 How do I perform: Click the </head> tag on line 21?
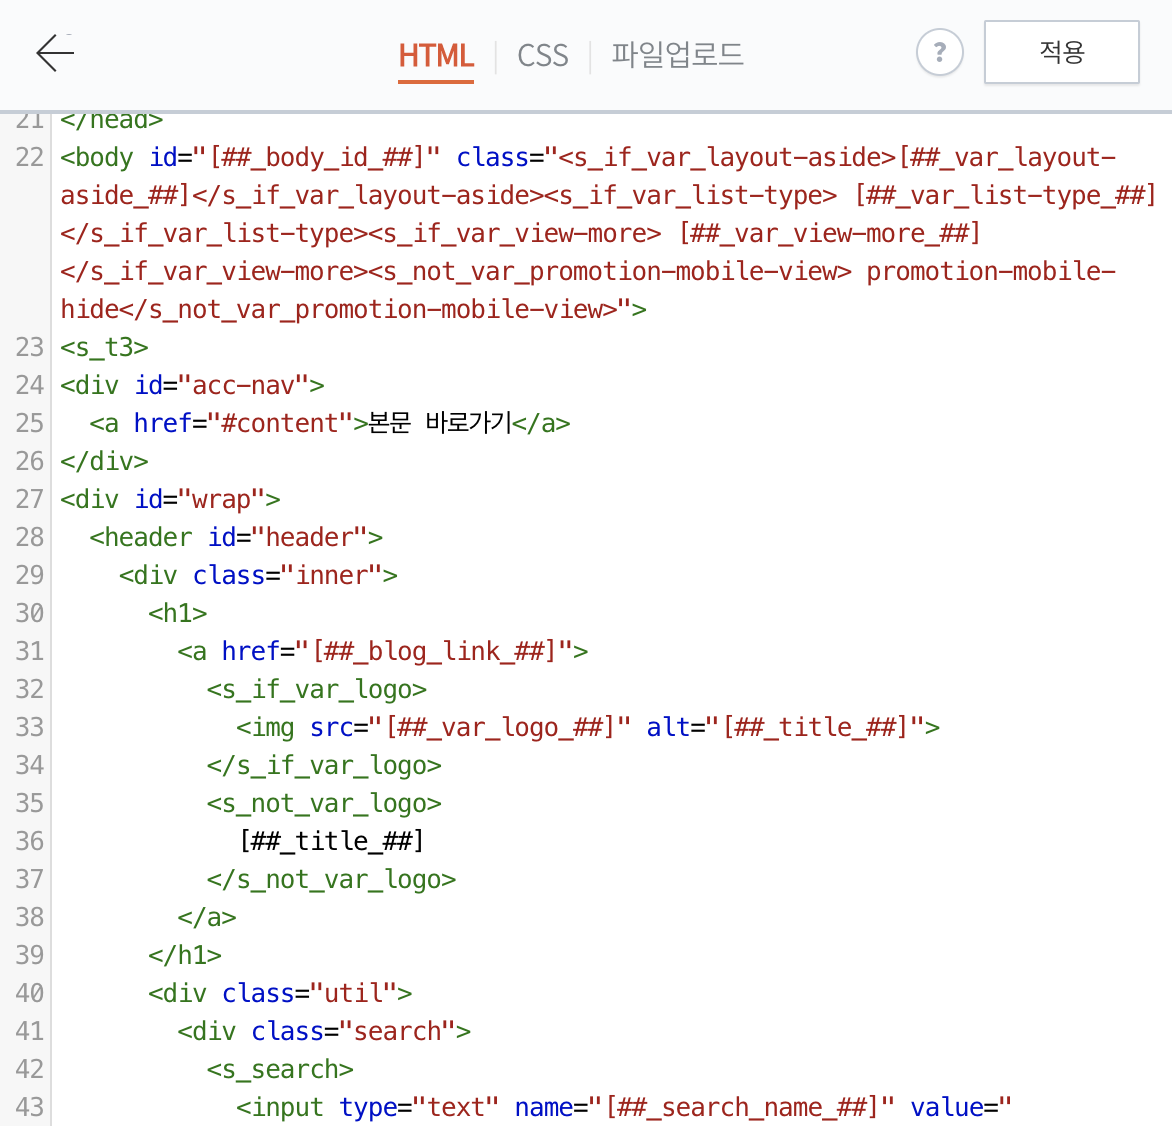112,122
